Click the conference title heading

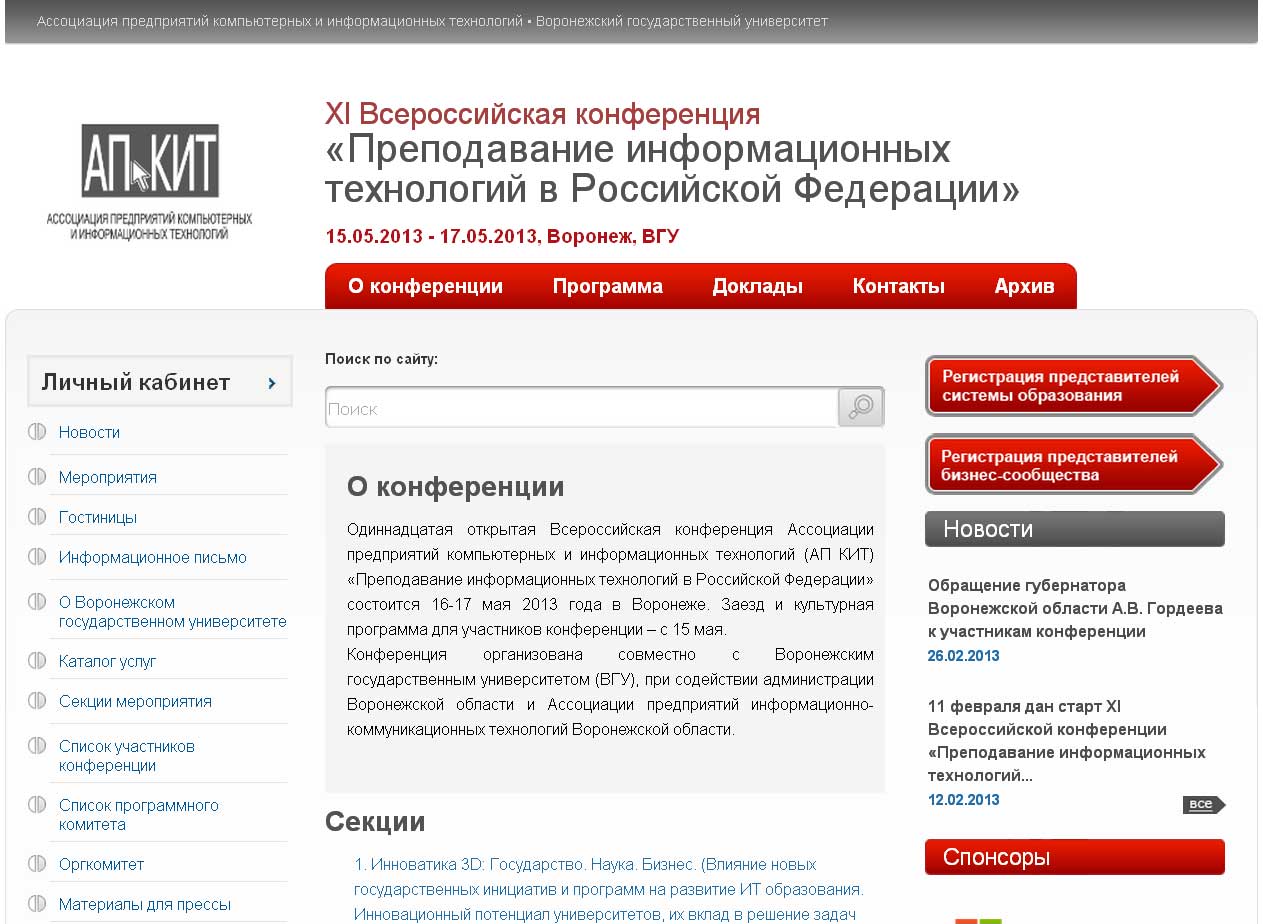click(672, 168)
